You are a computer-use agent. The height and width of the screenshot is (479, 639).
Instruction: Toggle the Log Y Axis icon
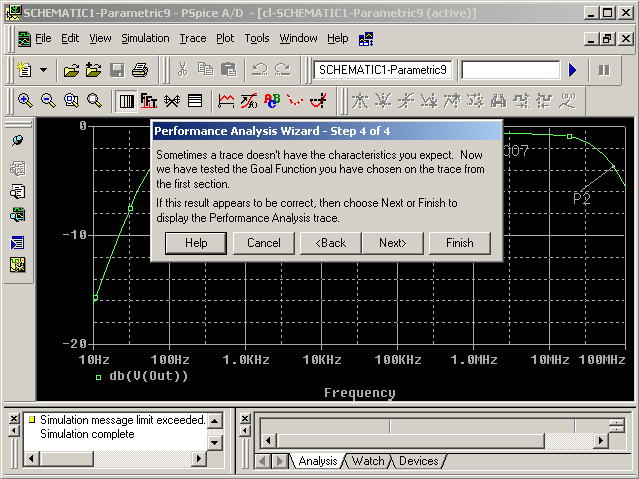pyautogui.click(x=195, y=100)
